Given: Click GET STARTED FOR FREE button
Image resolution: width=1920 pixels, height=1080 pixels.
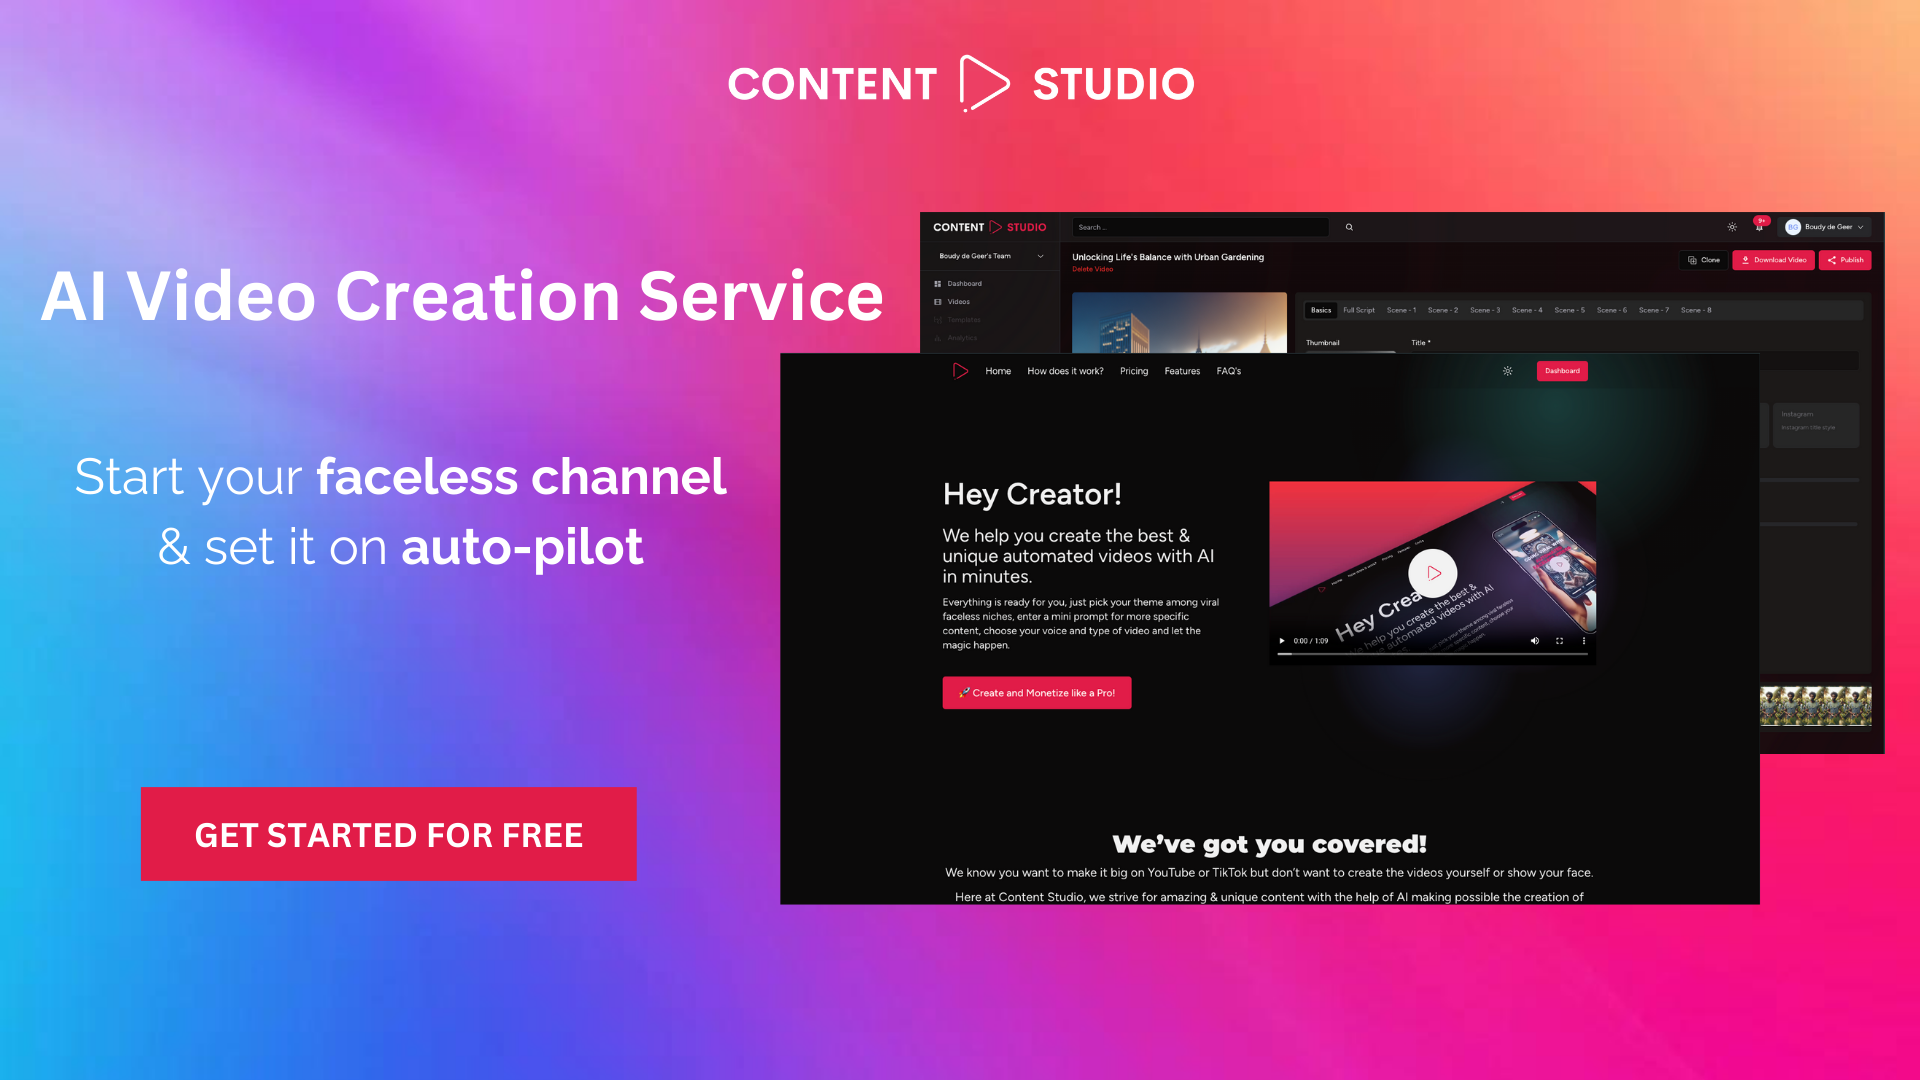Looking at the screenshot, I should pyautogui.click(x=389, y=833).
